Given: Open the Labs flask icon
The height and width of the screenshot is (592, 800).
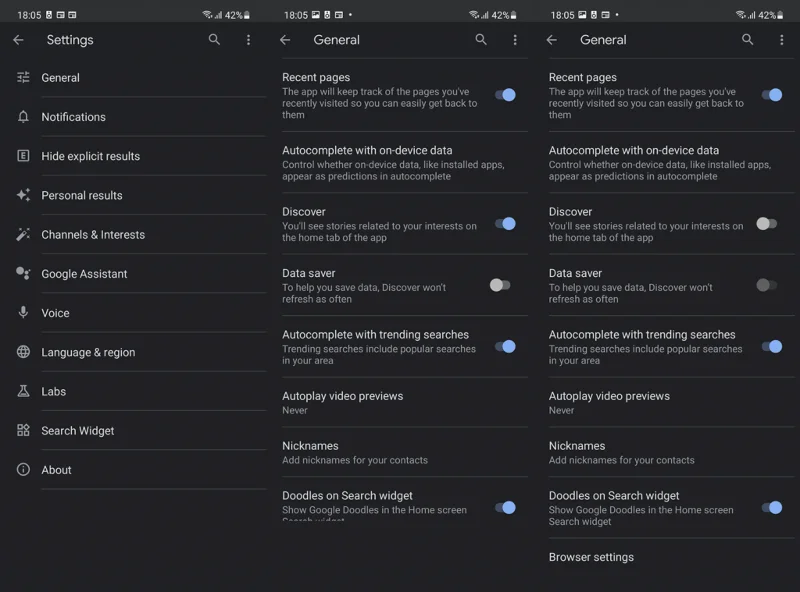Looking at the screenshot, I should point(23,391).
